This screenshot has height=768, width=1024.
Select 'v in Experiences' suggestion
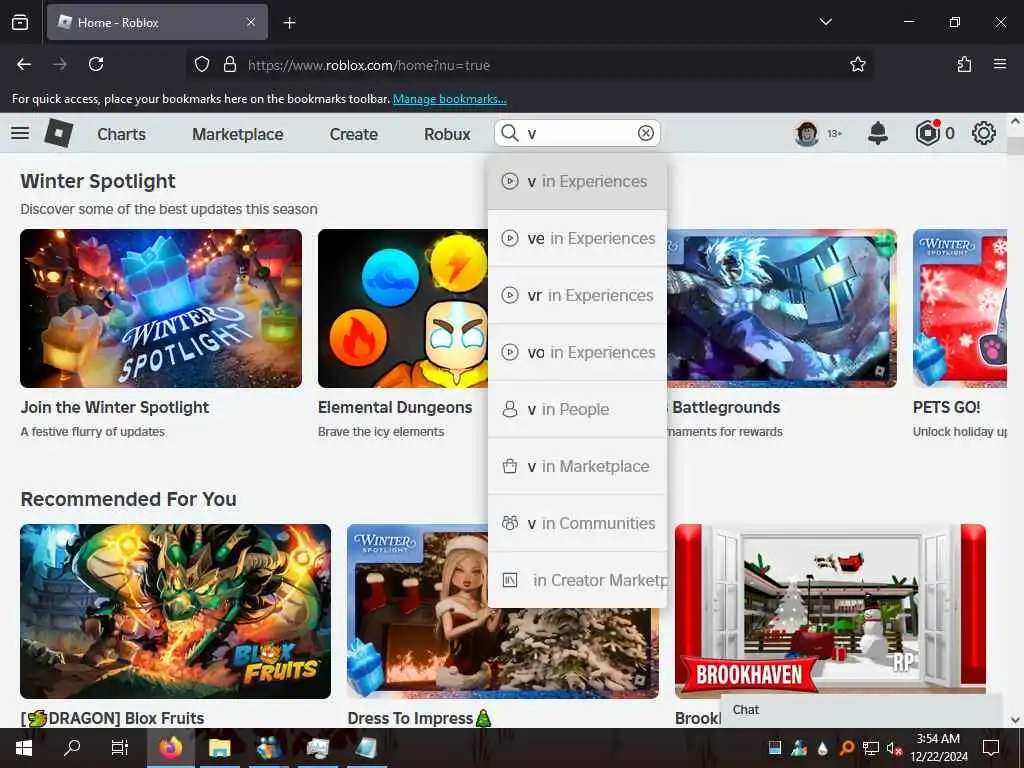coord(577,182)
